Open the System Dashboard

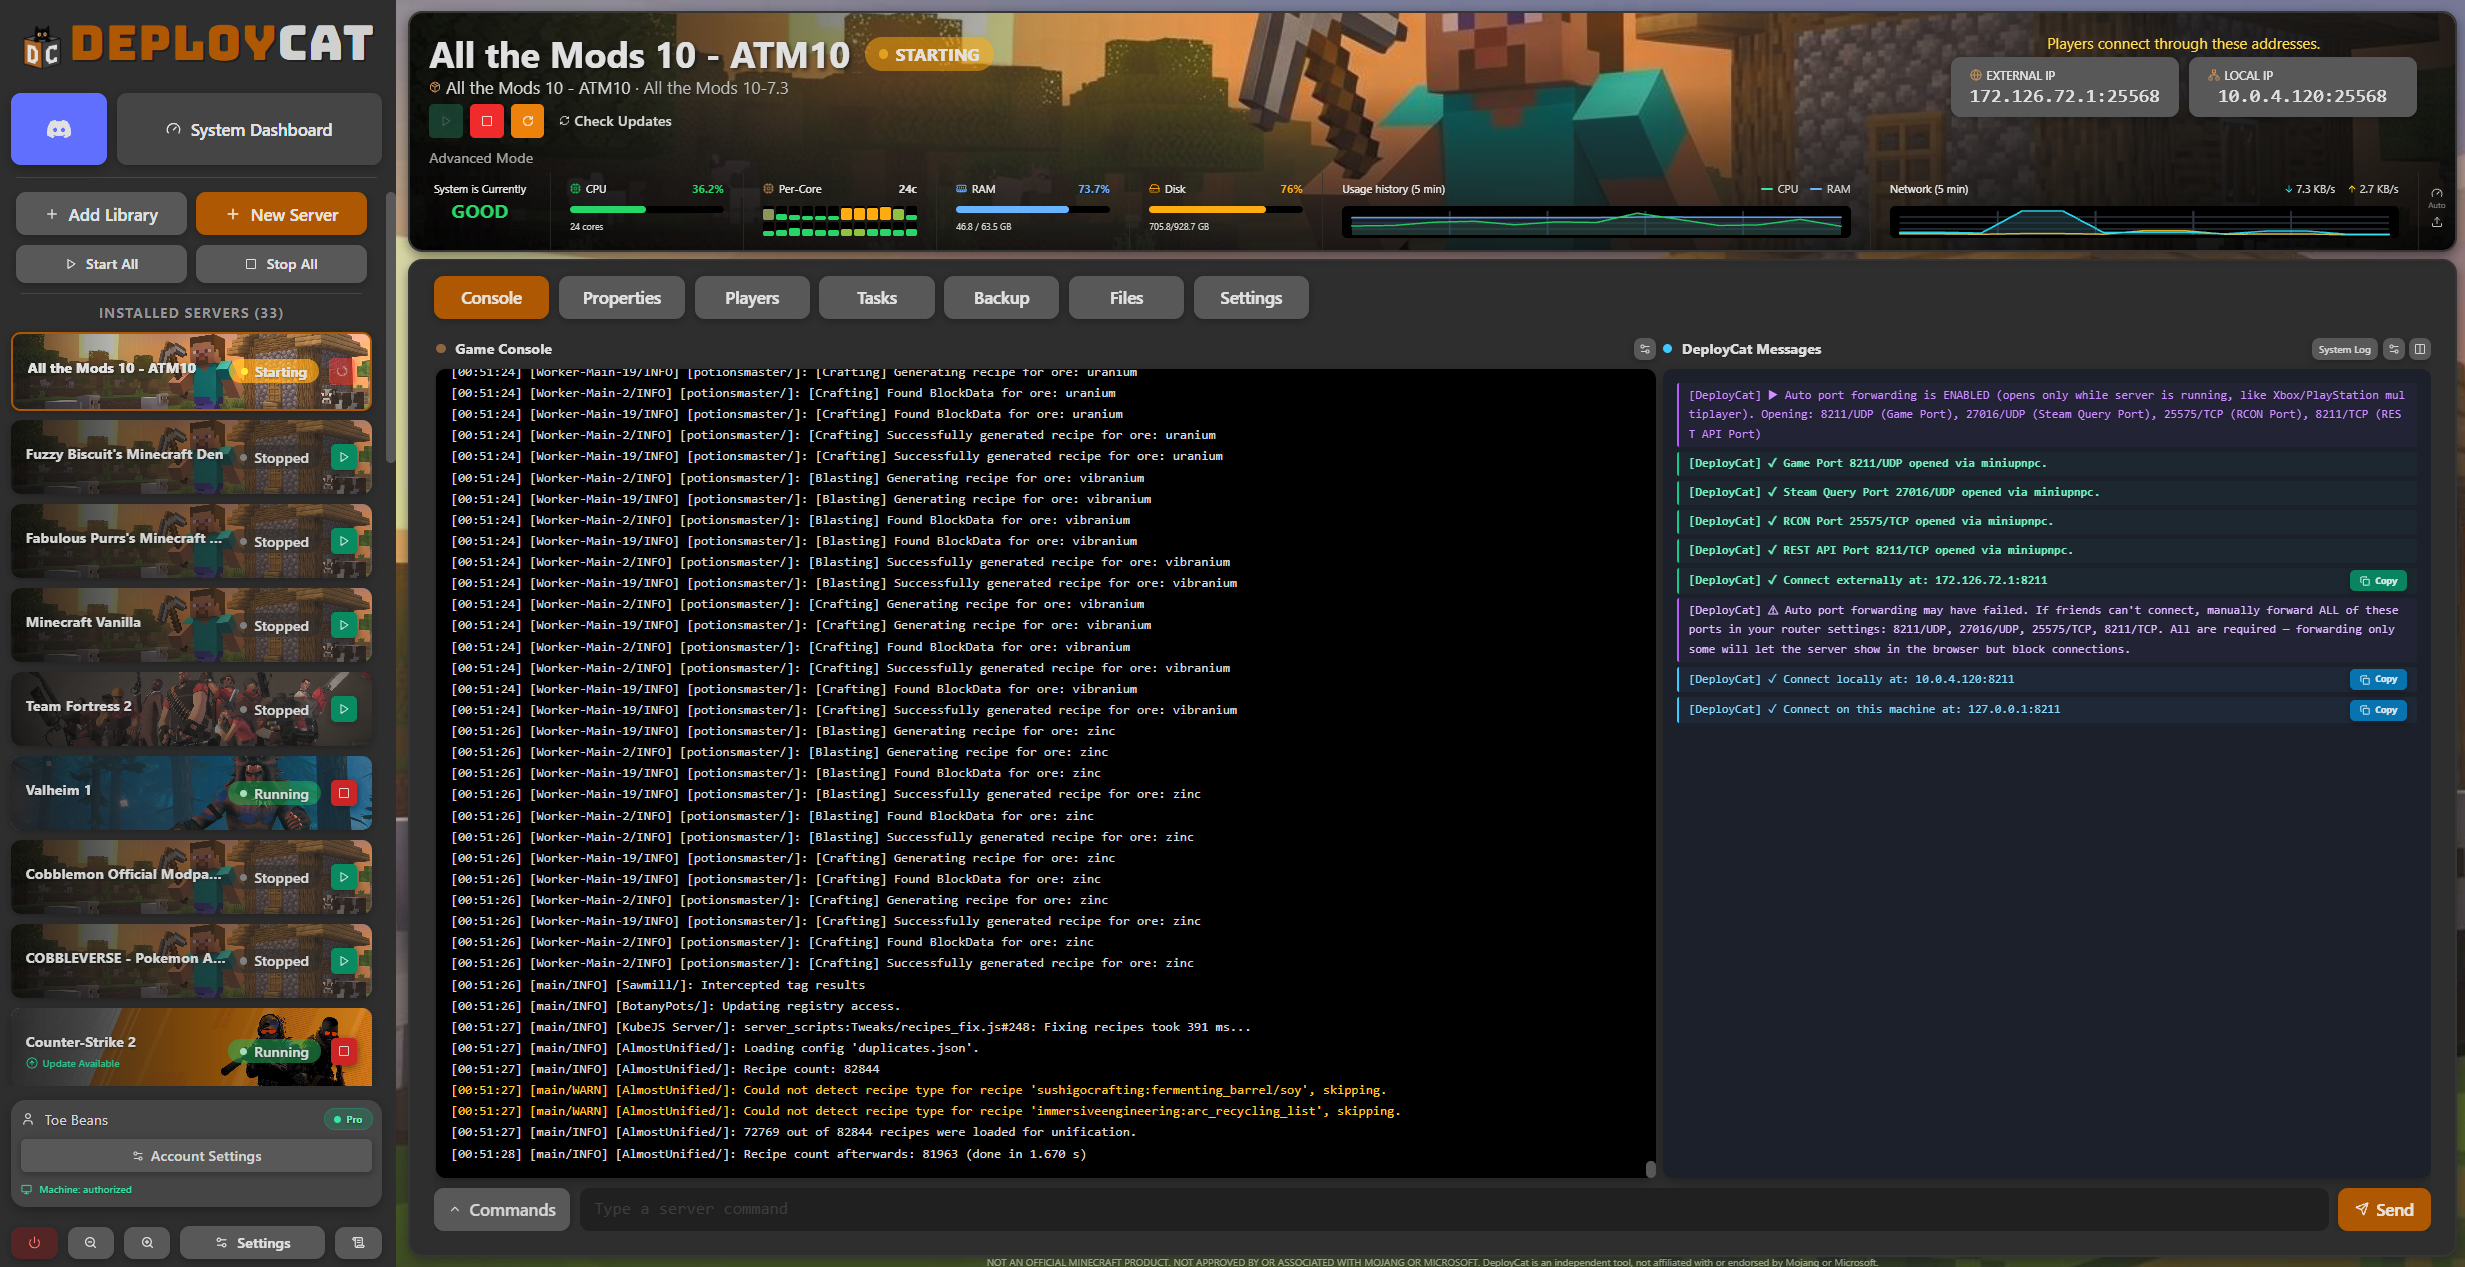(x=249, y=129)
